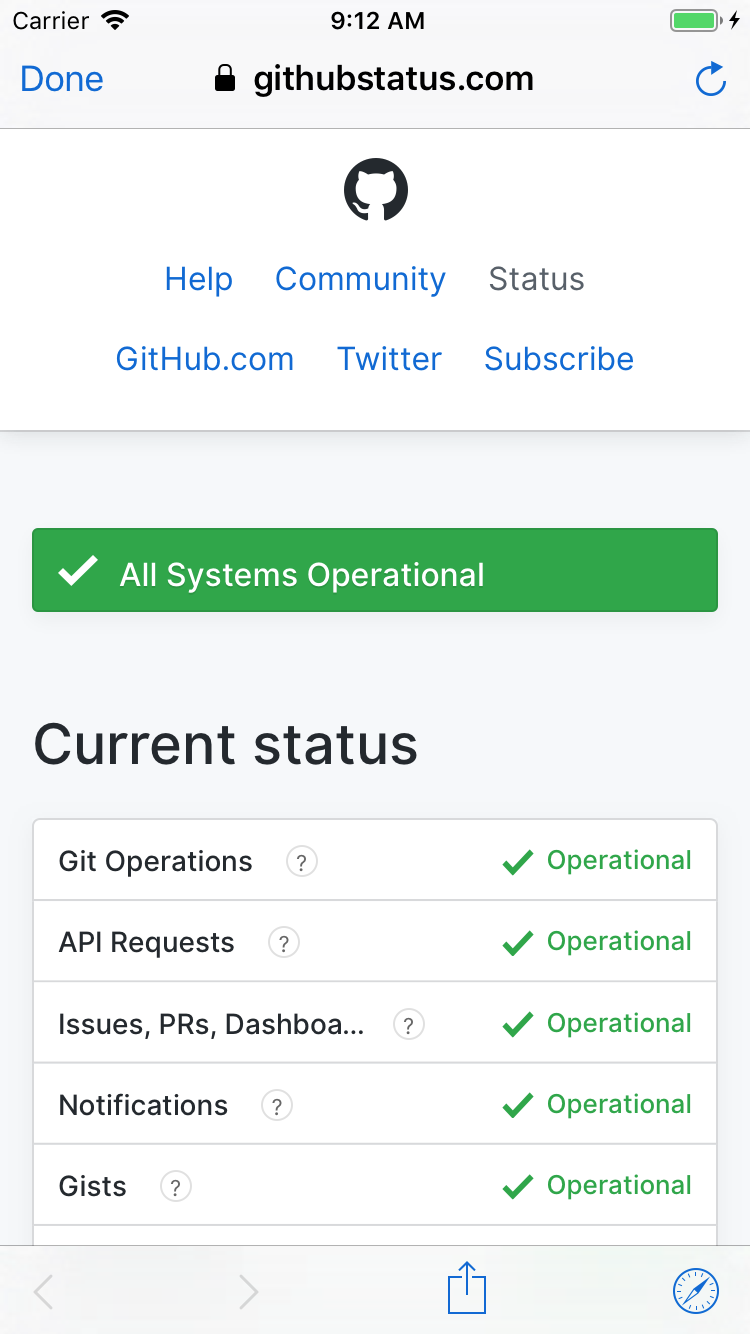Open help tooltip for Notifications
This screenshot has height=1334, width=750.
(277, 1105)
